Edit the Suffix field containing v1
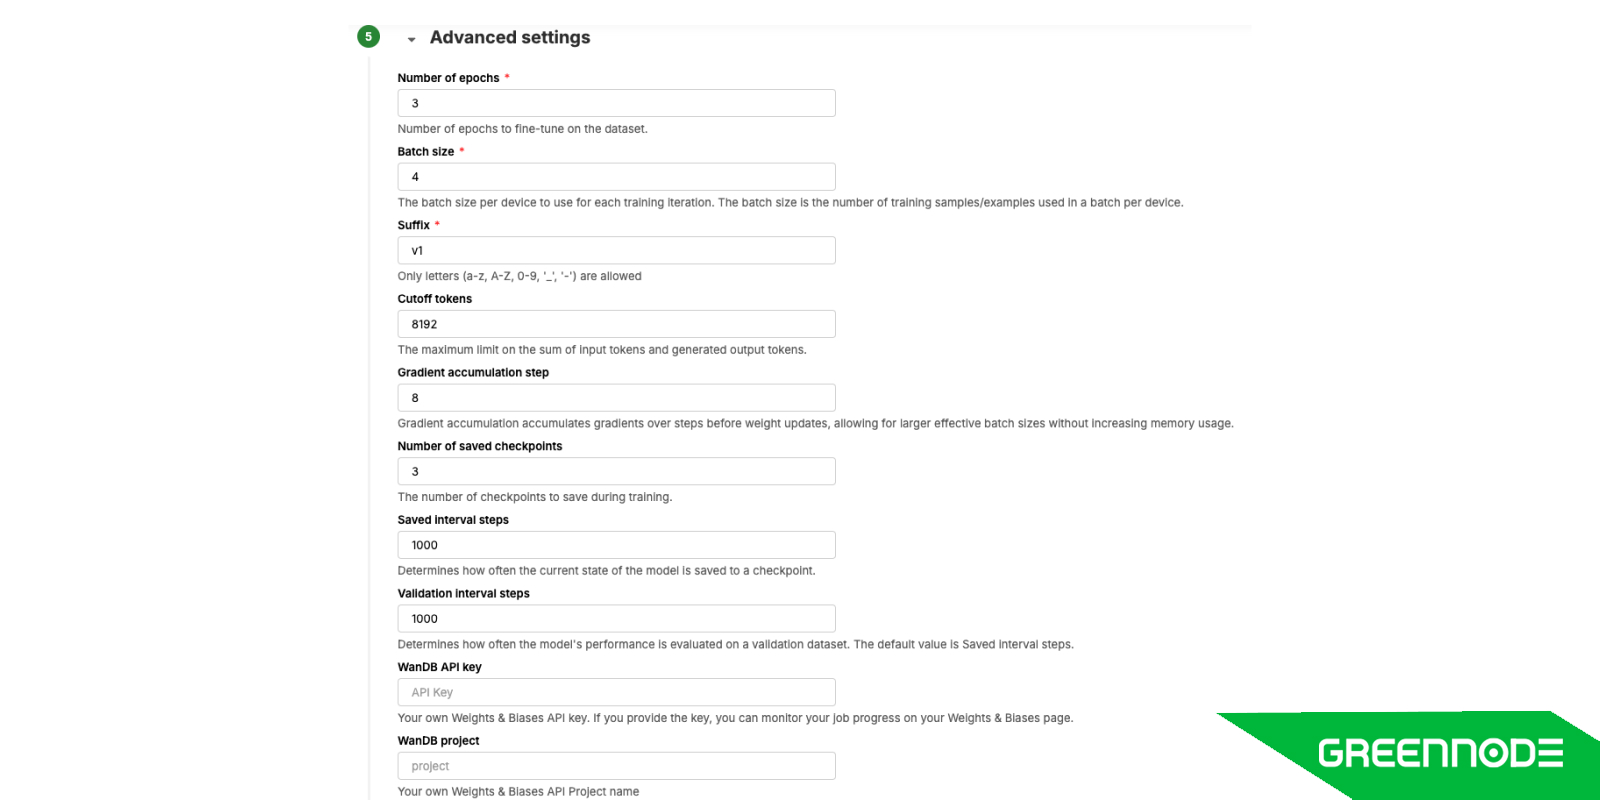 (x=616, y=250)
